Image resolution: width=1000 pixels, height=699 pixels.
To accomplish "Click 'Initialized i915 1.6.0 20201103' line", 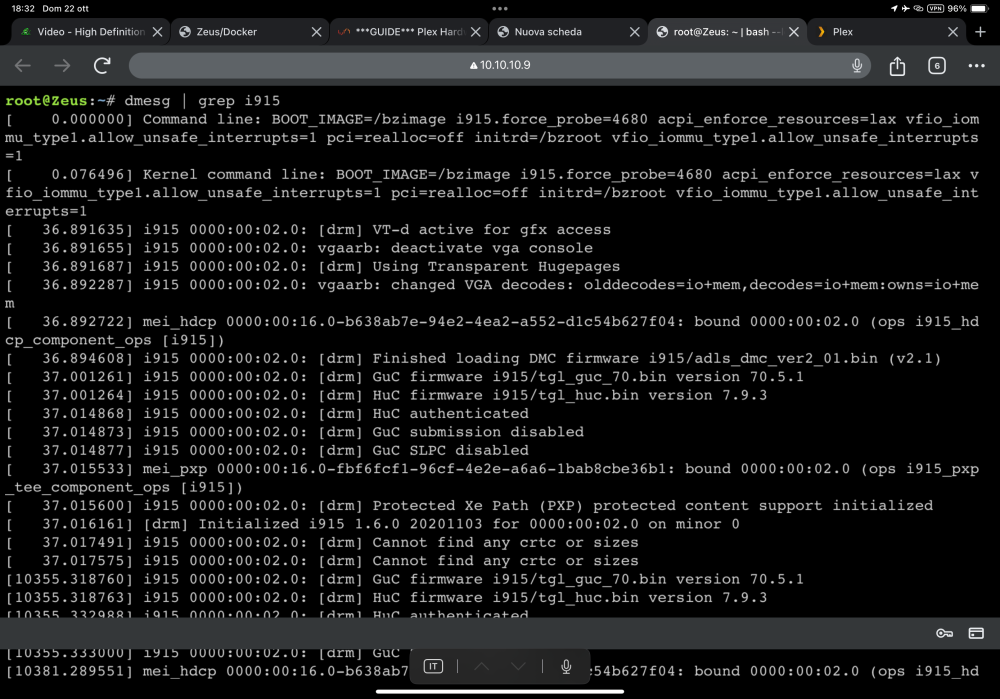I will coord(372,524).
